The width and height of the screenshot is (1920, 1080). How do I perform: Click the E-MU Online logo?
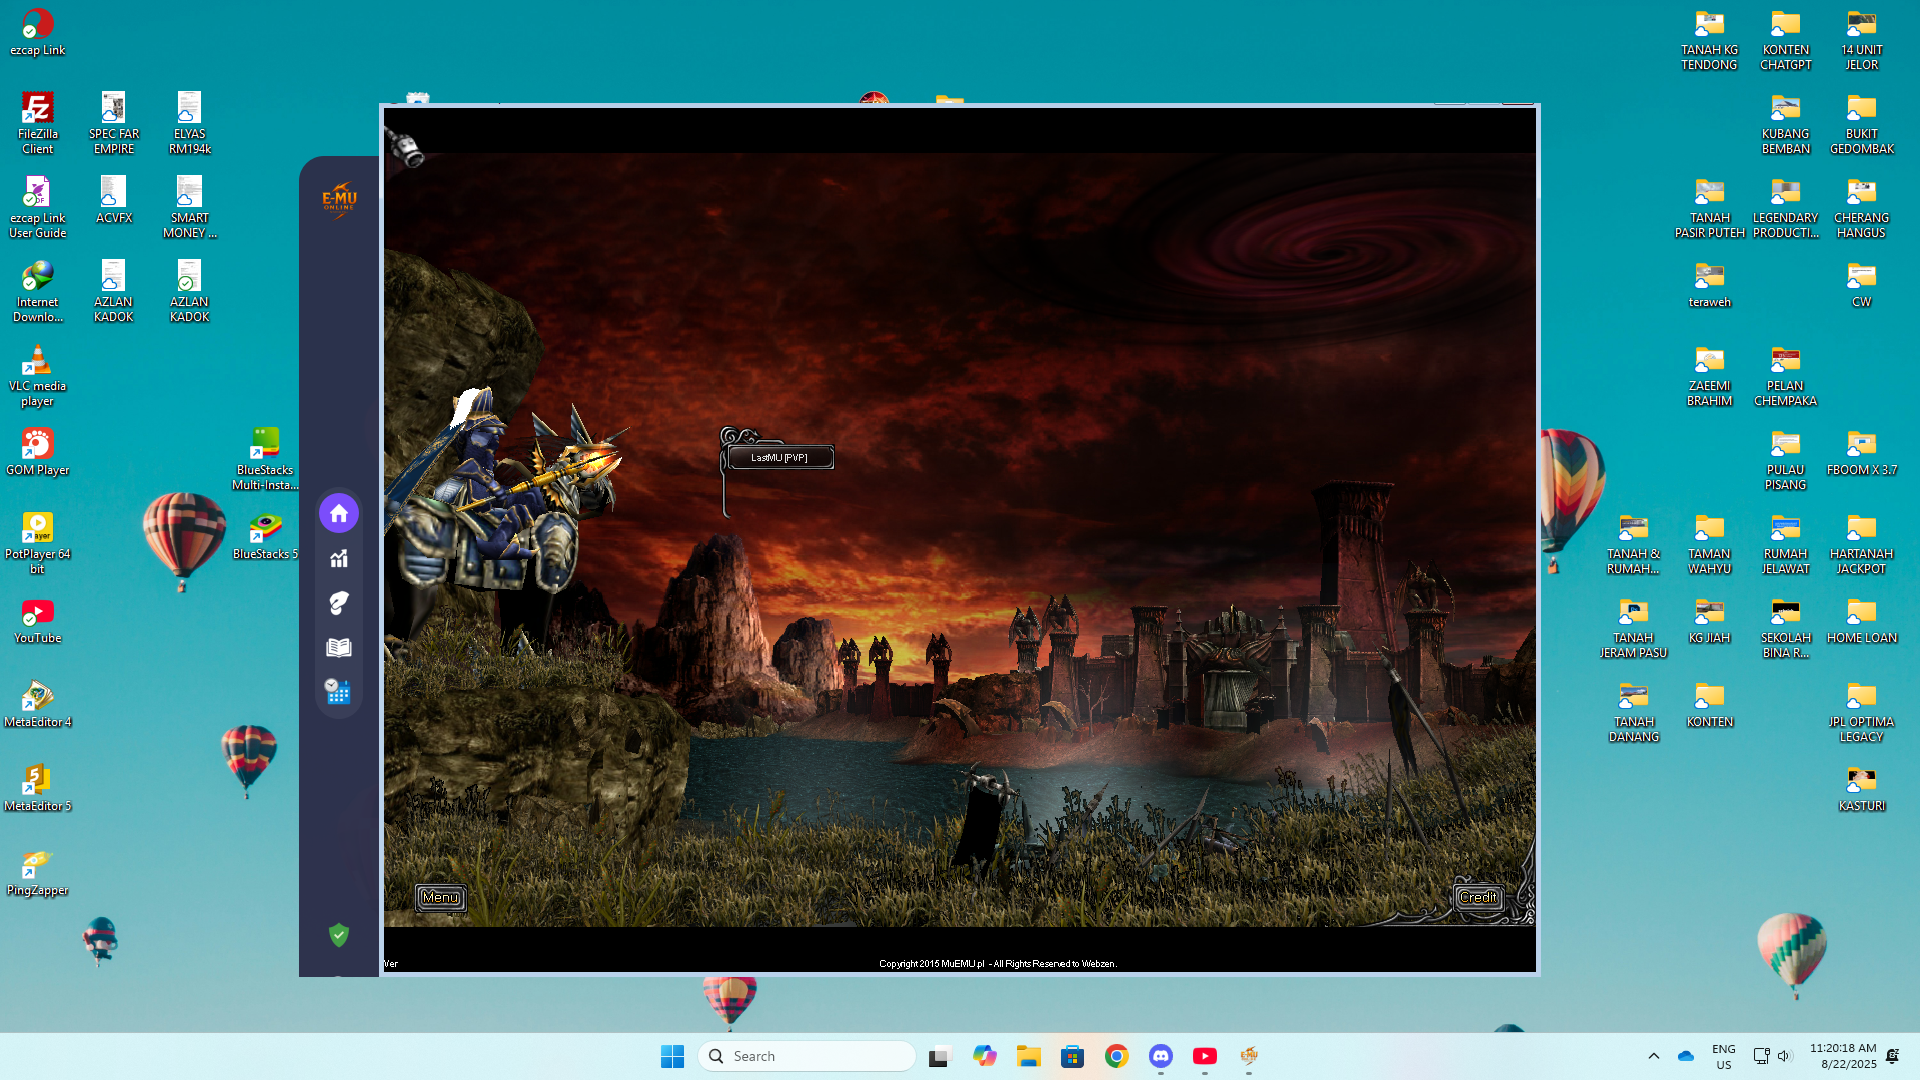click(x=339, y=199)
